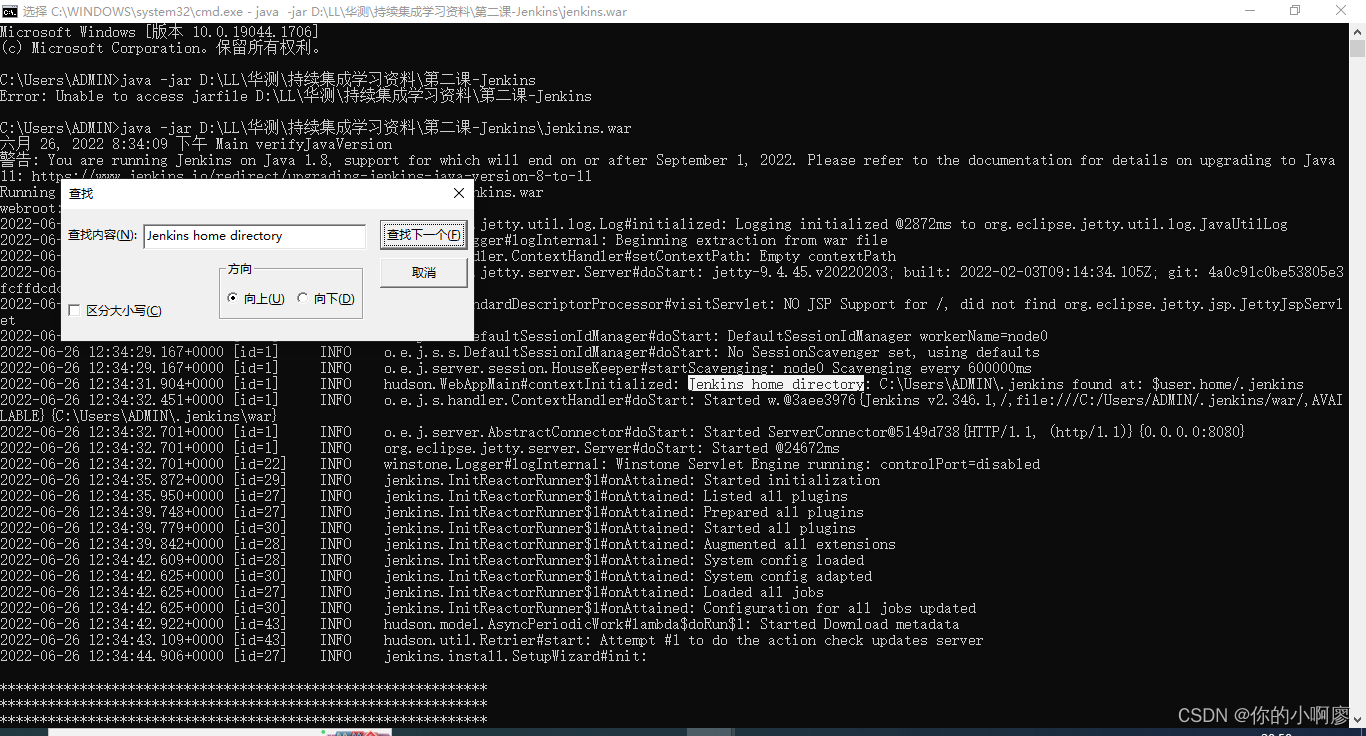The width and height of the screenshot is (1366, 736).
Task: Click the 'Started @24672ms' log text
Action: [776, 448]
